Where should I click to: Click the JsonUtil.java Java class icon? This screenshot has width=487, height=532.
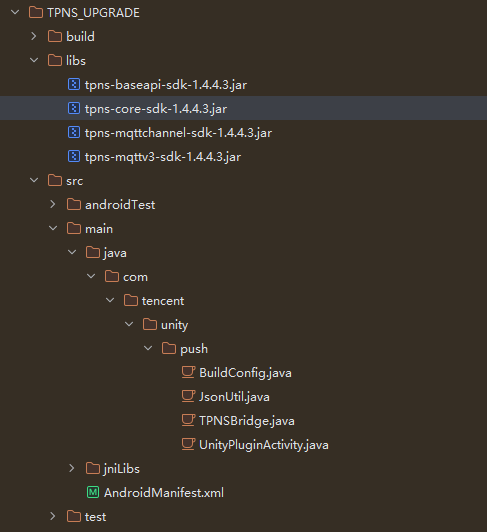tap(188, 396)
